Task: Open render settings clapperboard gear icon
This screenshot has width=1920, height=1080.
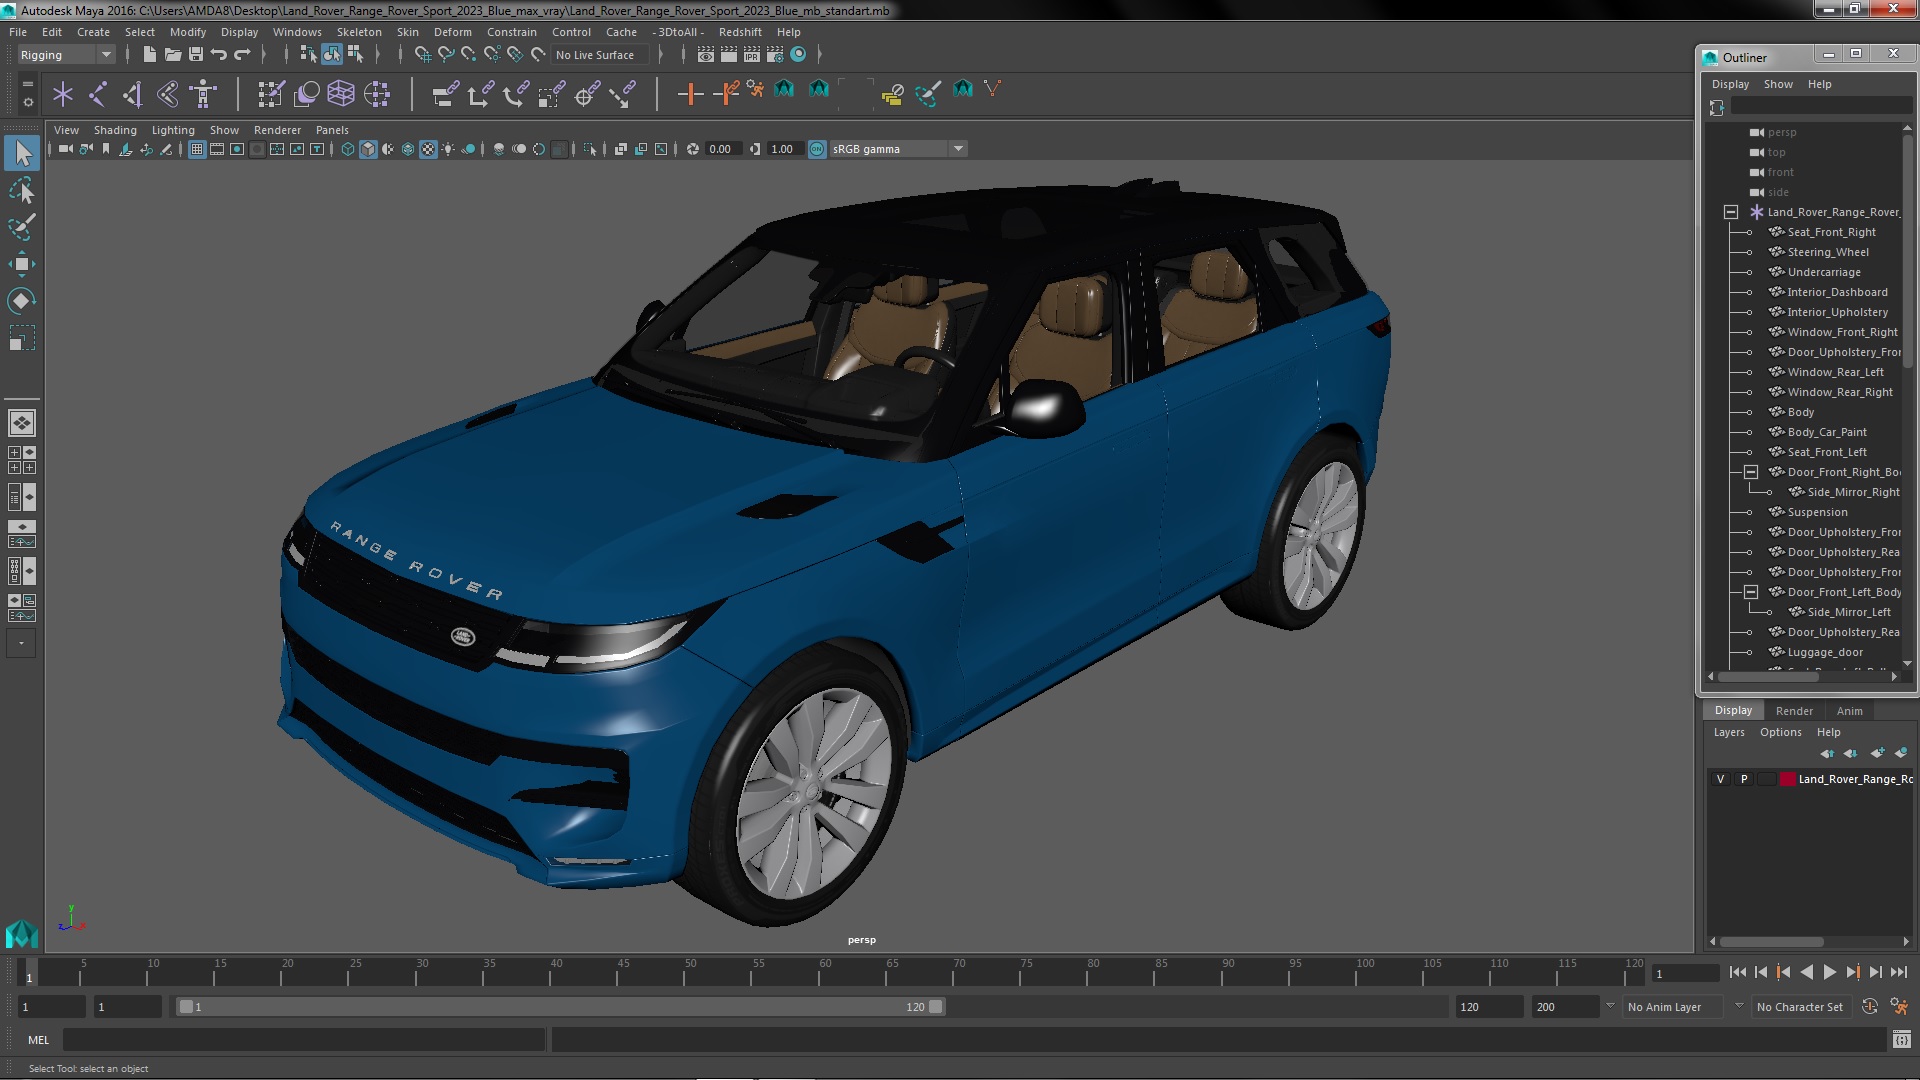Action: (775, 54)
